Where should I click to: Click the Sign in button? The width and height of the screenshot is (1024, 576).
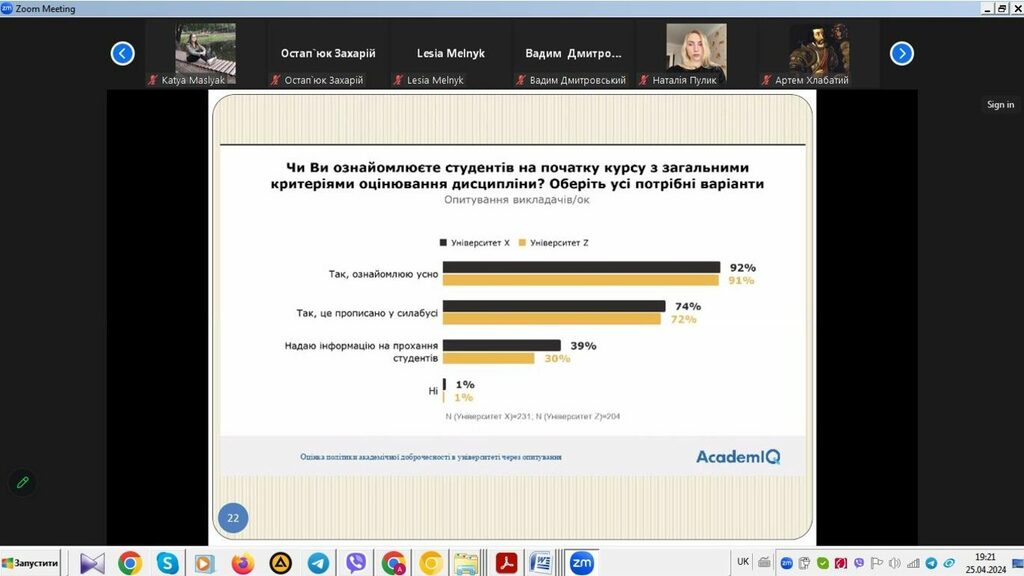point(1000,105)
